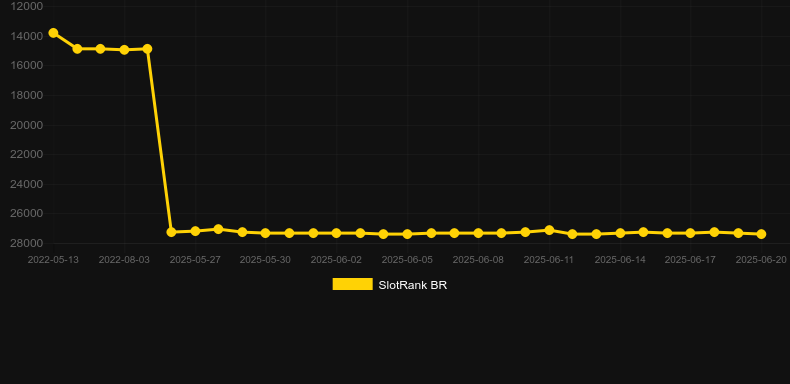Select the data point above 2025-06-02
Image resolution: width=790 pixels, height=384 pixels.
pos(336,233)
